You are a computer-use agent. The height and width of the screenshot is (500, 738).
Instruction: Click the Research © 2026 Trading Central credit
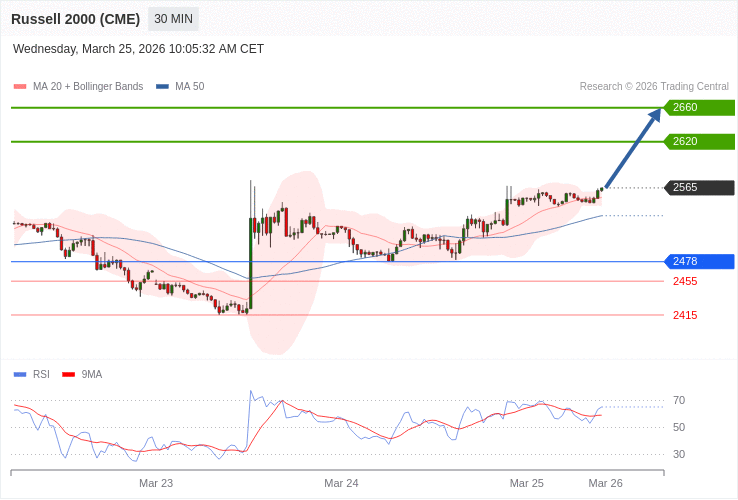pyautogui.click(x=654, y=87)
